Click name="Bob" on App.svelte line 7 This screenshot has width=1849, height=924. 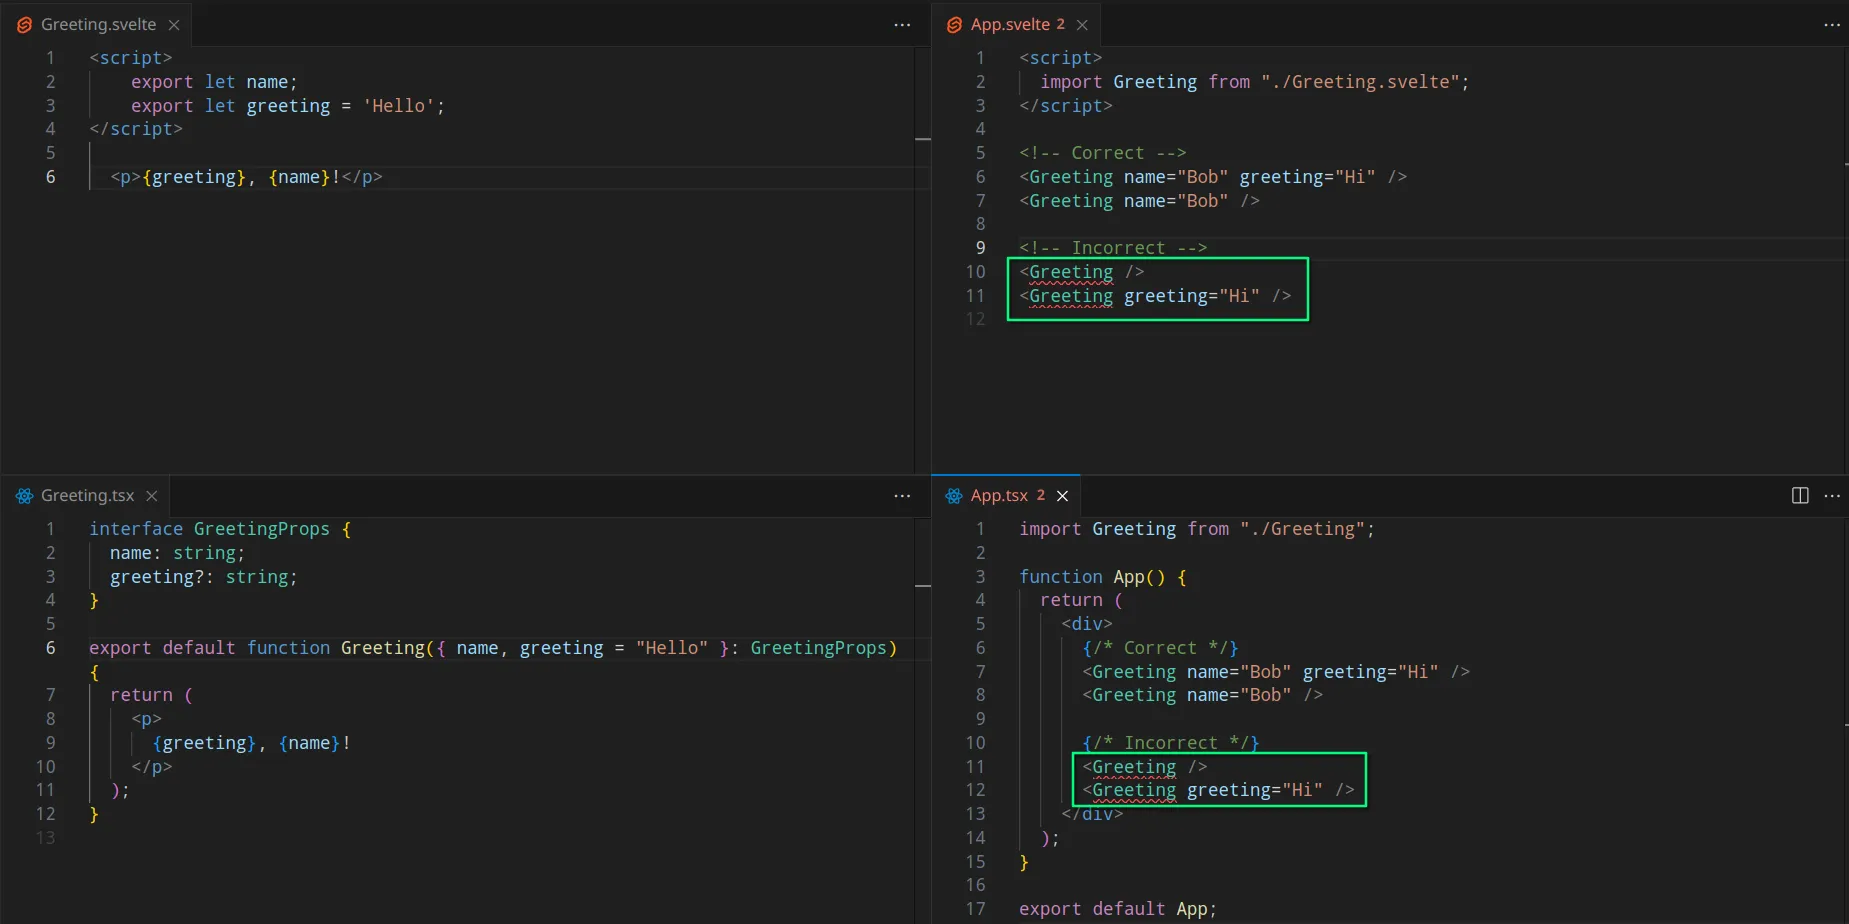pos(1176,201)
